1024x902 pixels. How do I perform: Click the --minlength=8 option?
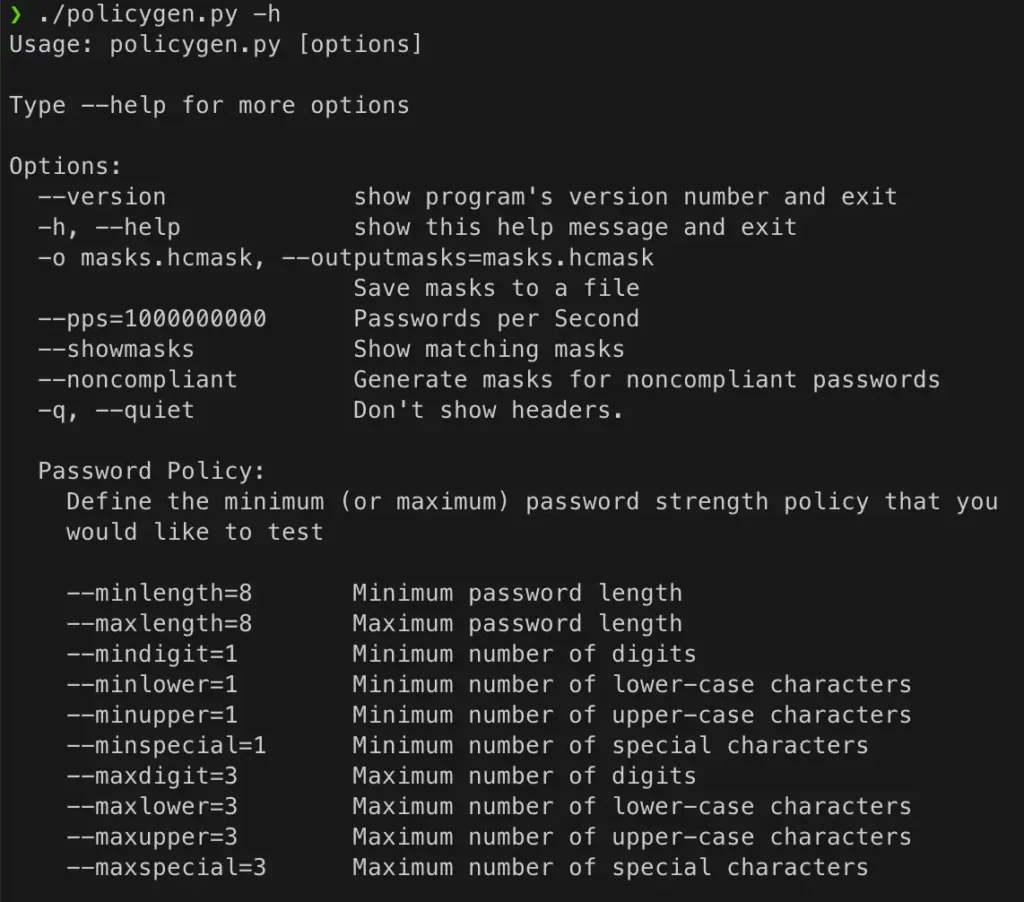[x=159, y=593]
